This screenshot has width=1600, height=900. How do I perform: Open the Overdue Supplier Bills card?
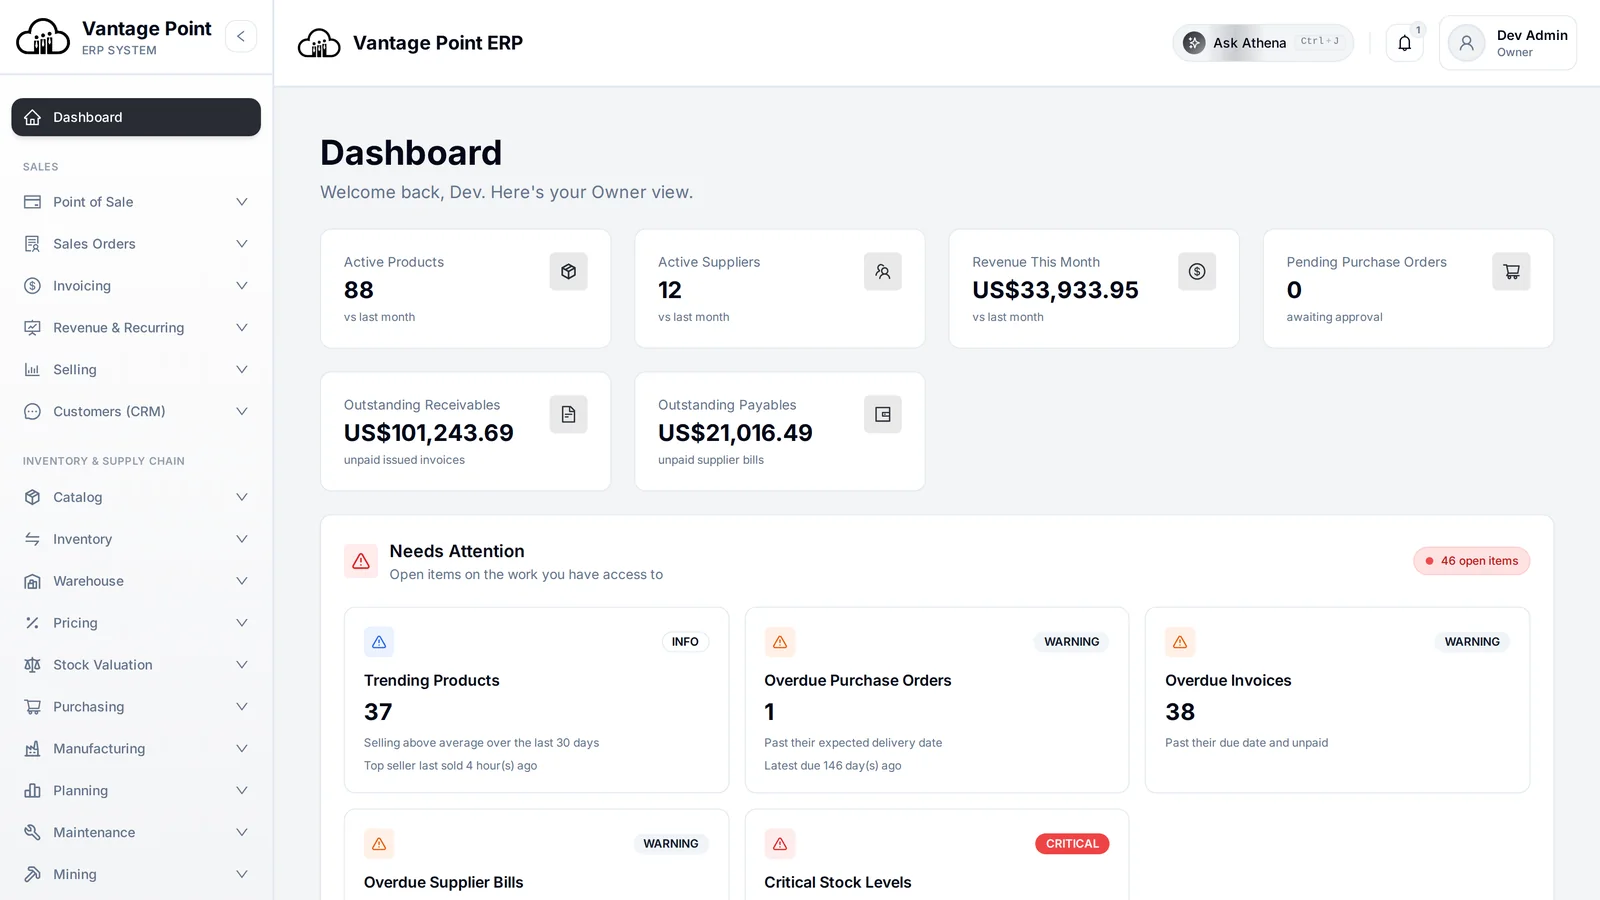pyautogui.click(x=536, y=855)
